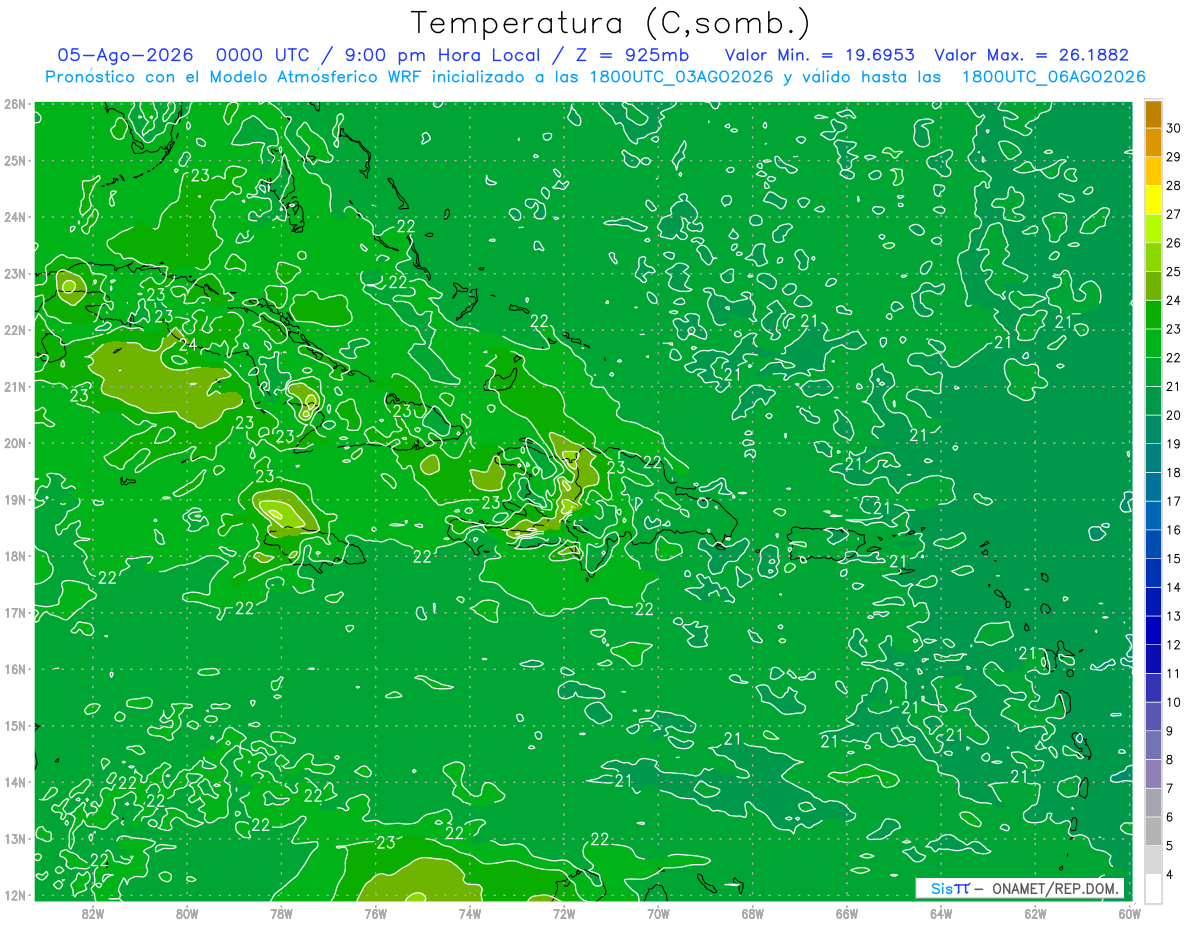This screenshot has height=927, width=1200.
Task: Click the "Valor Max. = 26.1882" reading
Action: click(x=1031, y=55)
